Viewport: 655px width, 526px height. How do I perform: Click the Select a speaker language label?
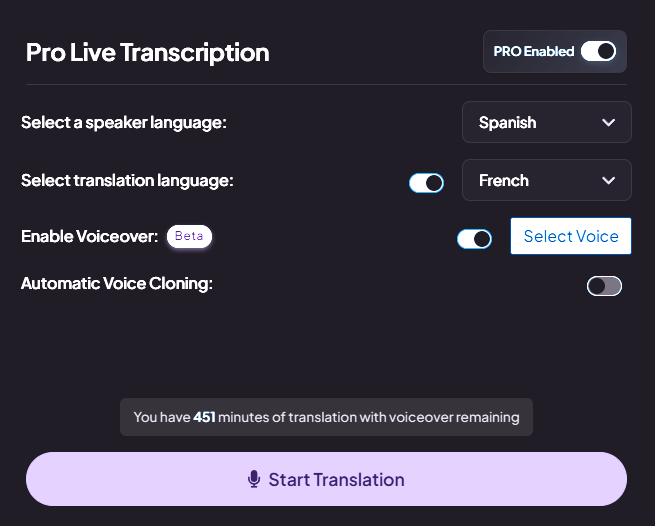[x=124, y=123]
